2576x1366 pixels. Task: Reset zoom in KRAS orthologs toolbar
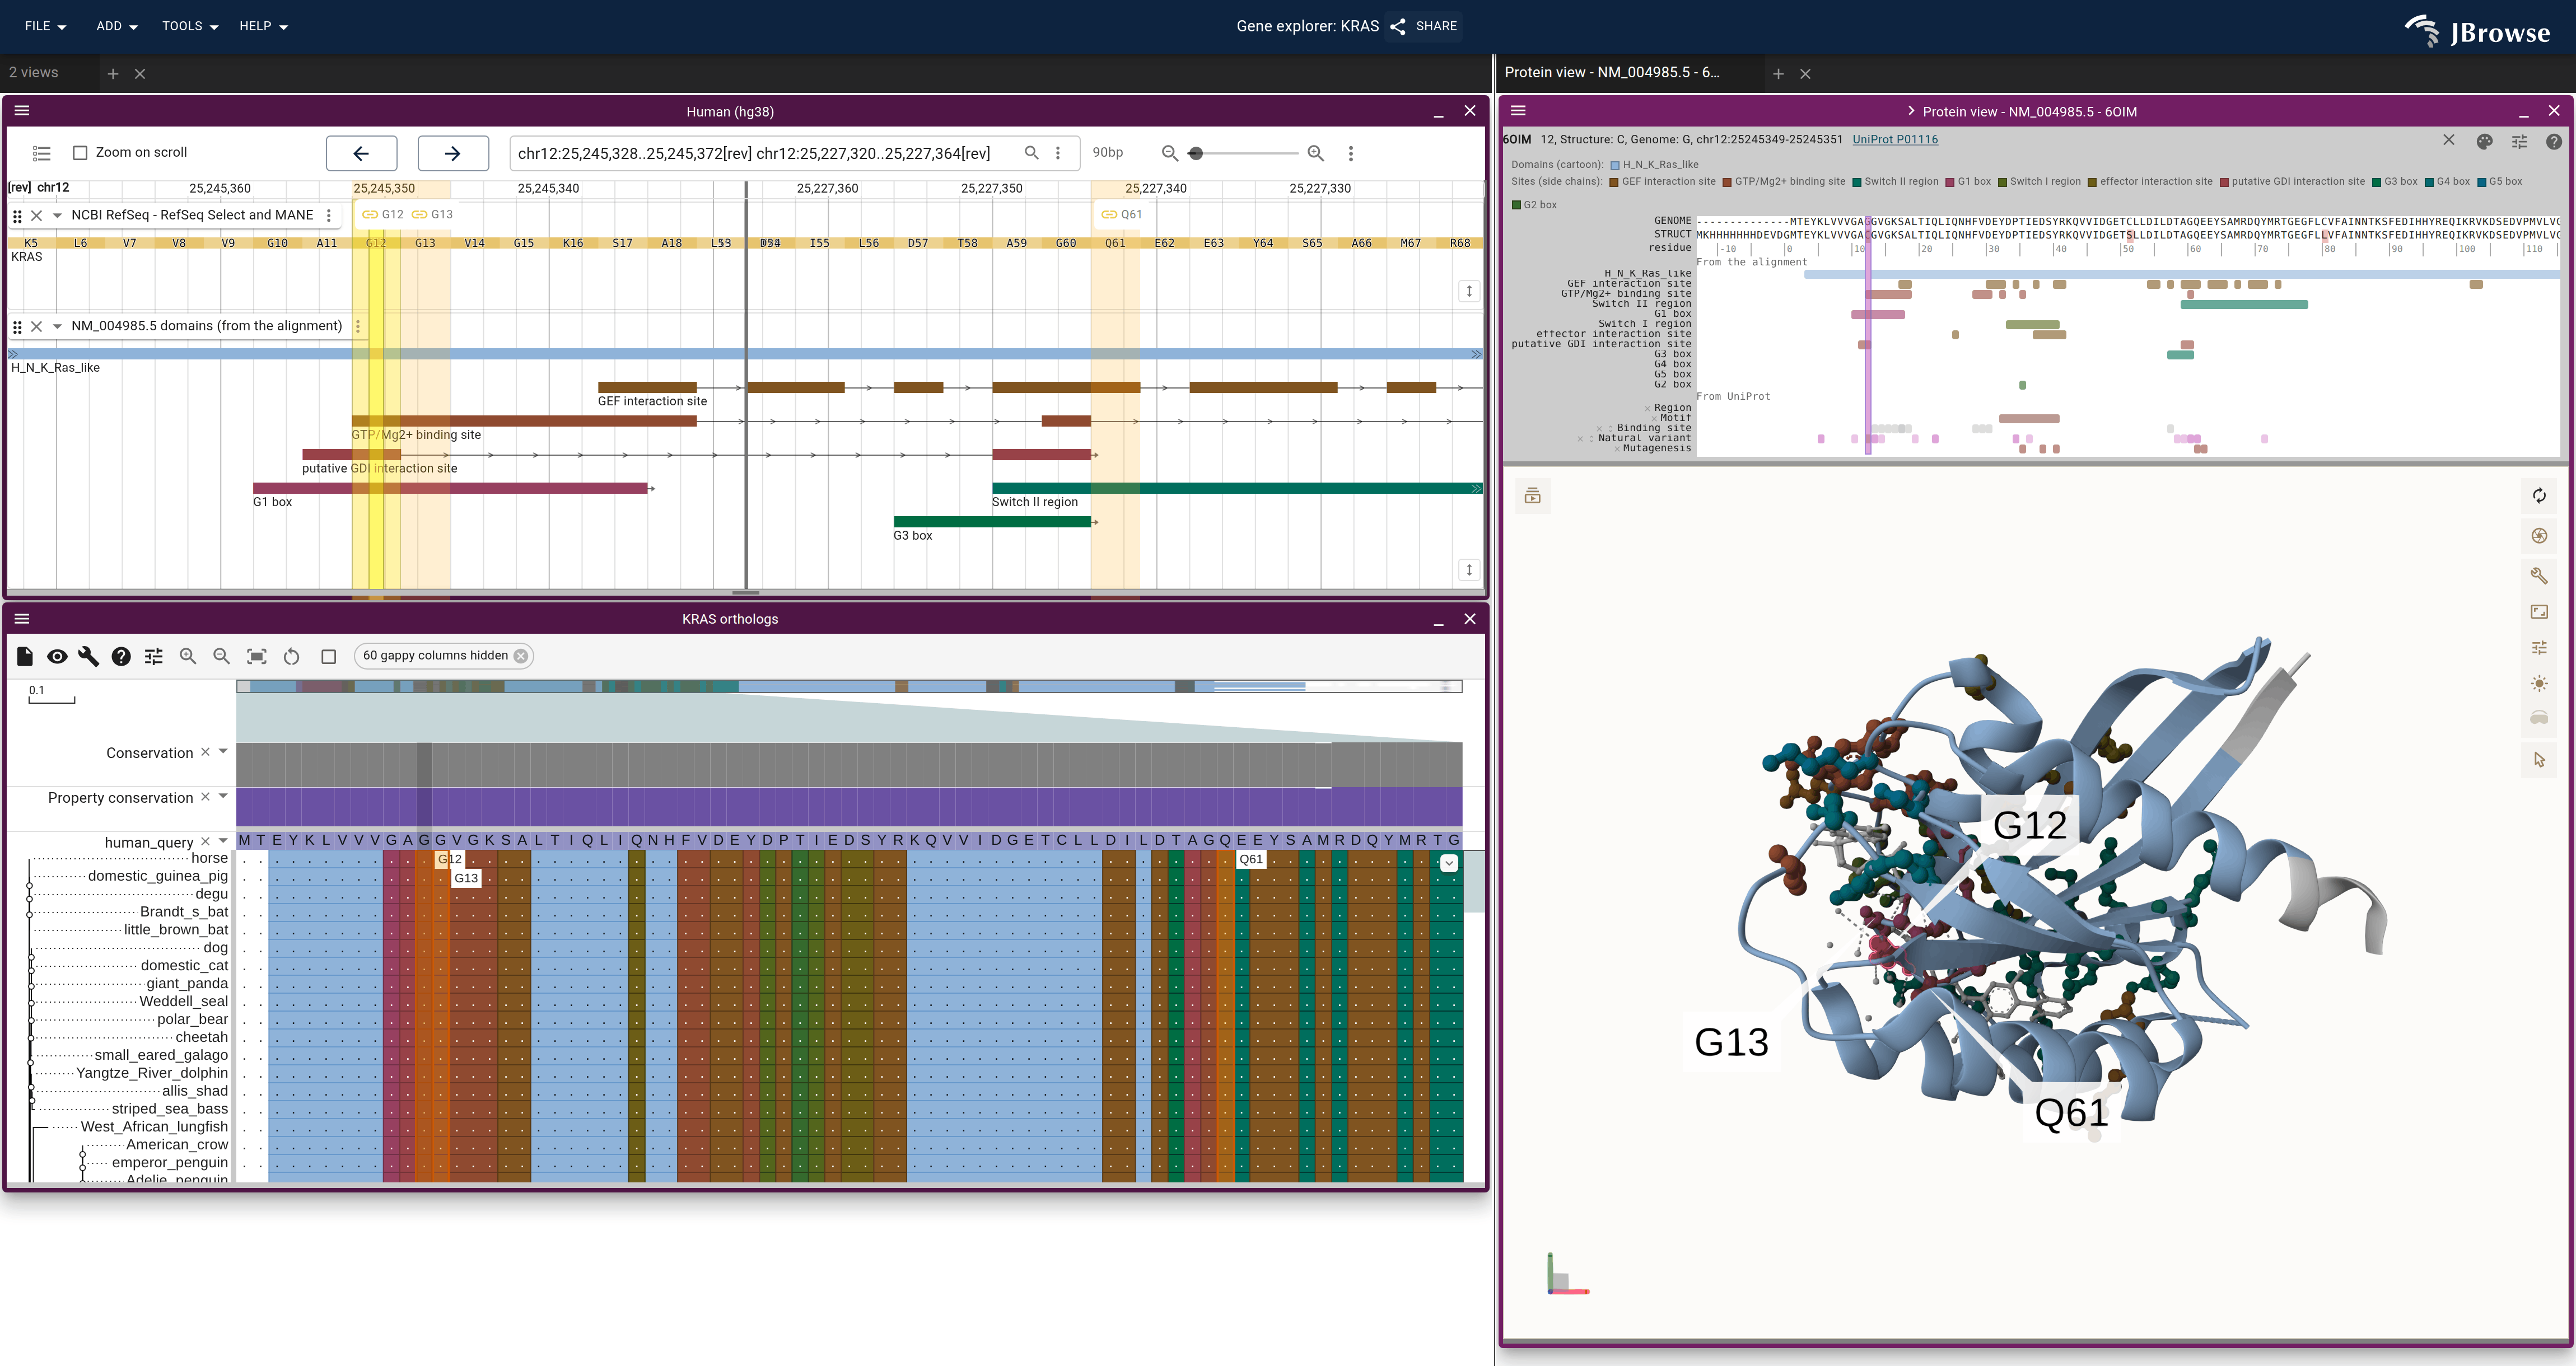[291, 656]
